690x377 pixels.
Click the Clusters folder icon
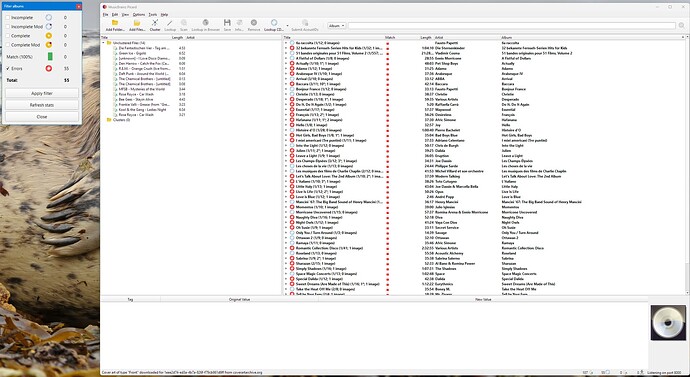[x=109, y=120]
